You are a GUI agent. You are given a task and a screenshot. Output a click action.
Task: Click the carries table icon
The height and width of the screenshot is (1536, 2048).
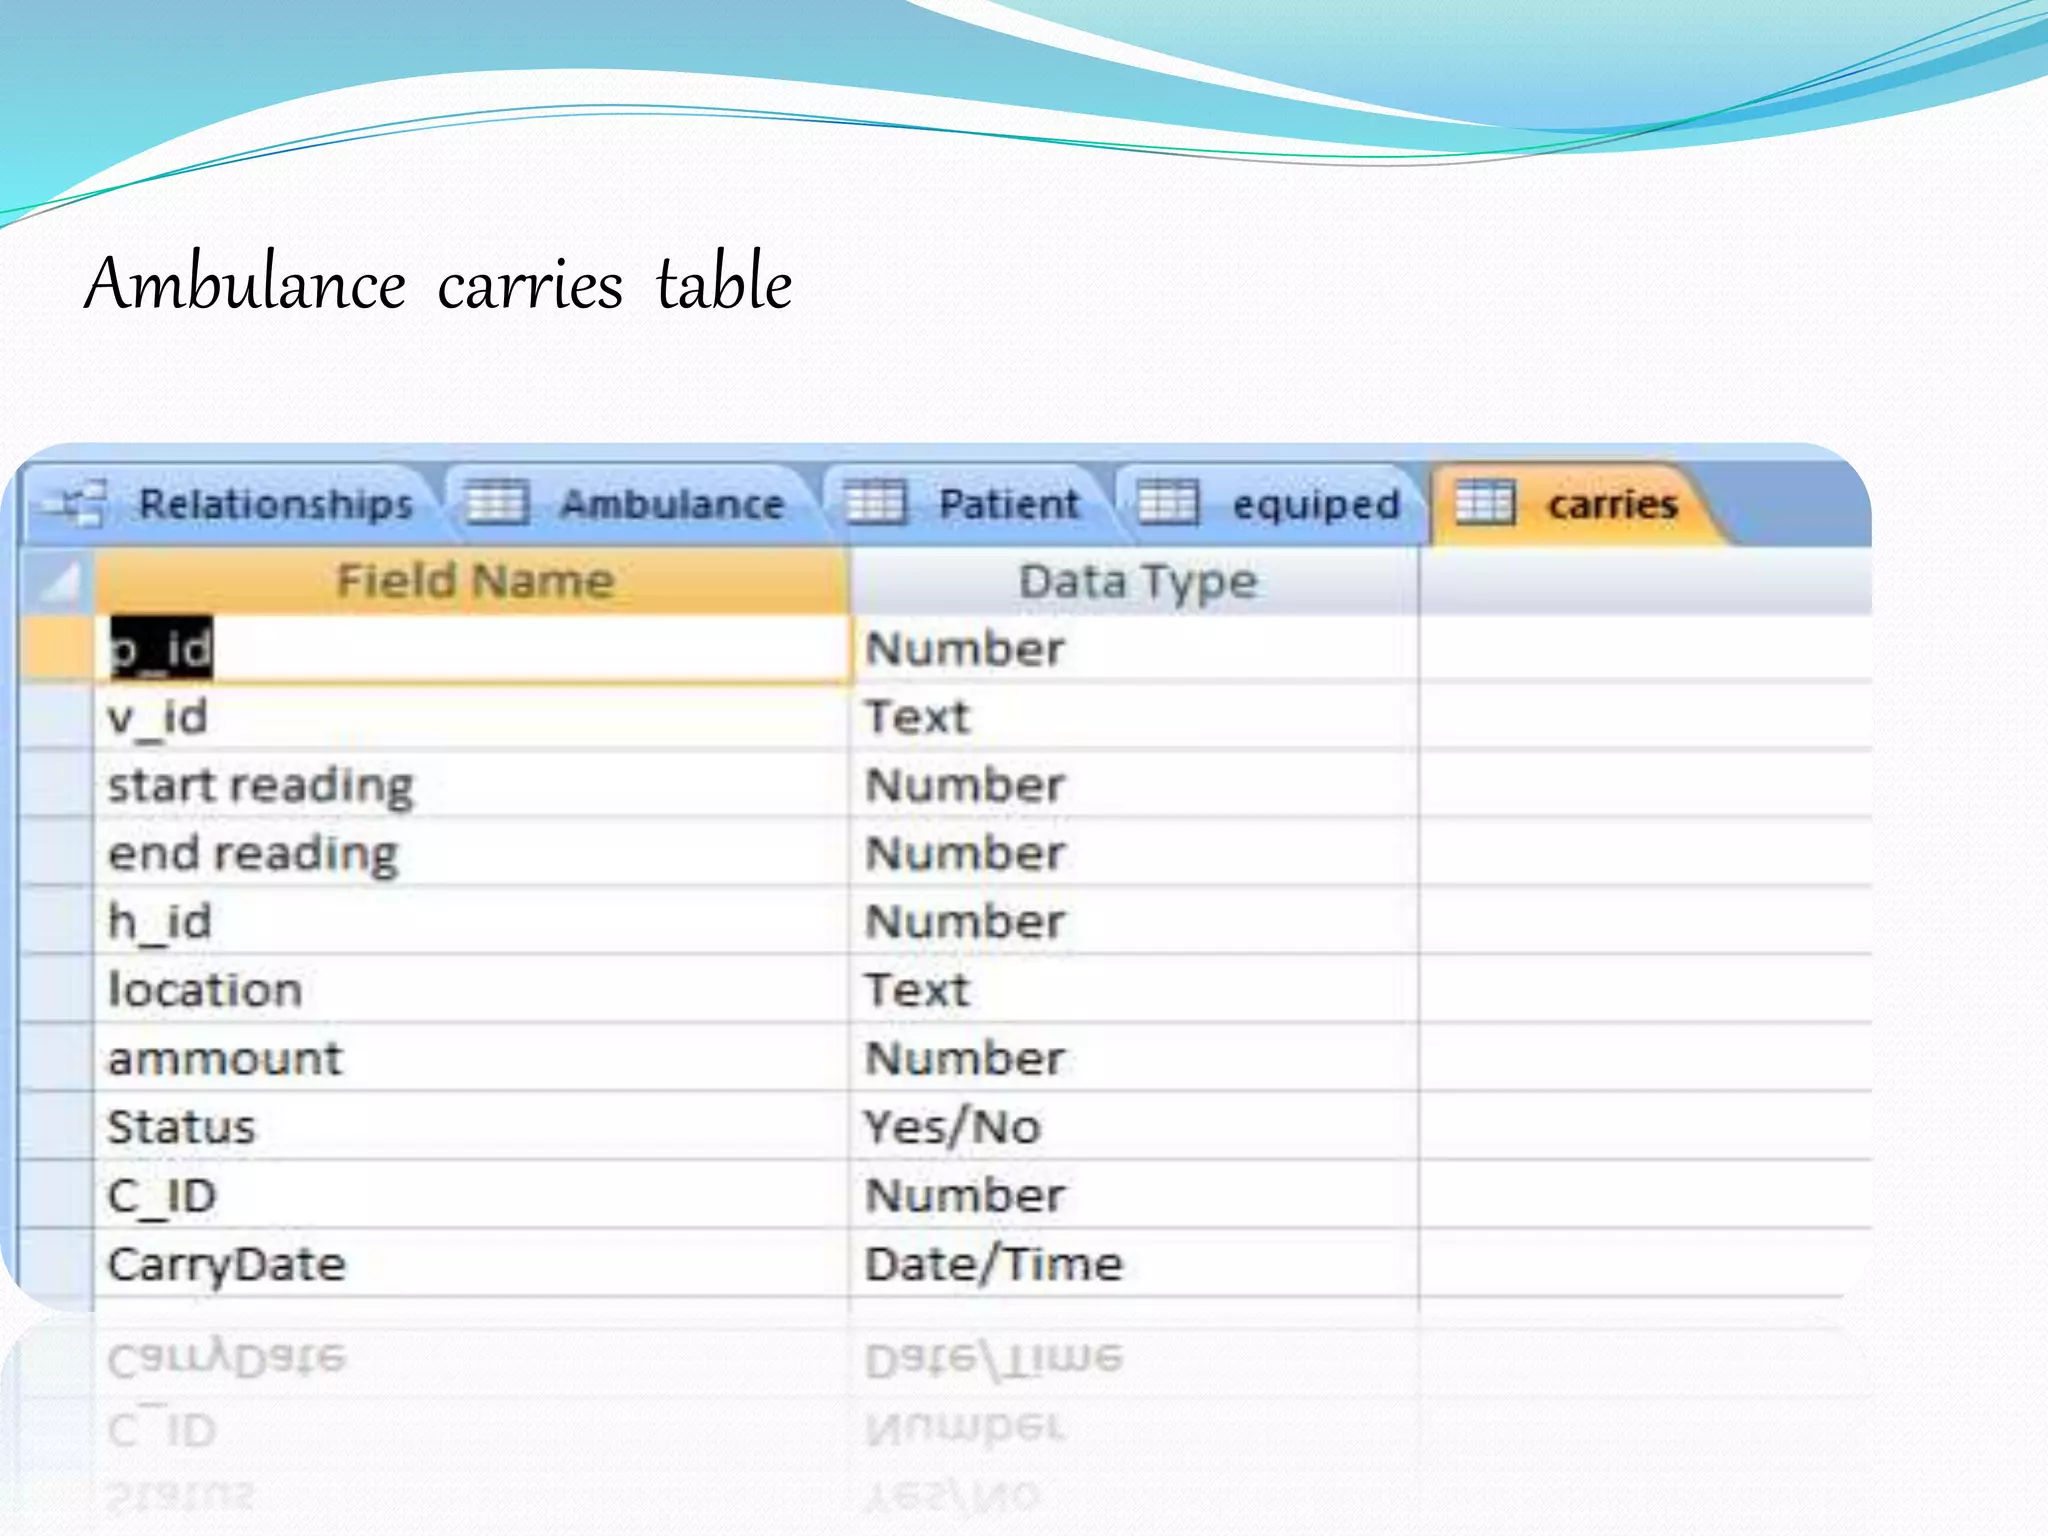pyautogui.click(x=1484, y=502)
